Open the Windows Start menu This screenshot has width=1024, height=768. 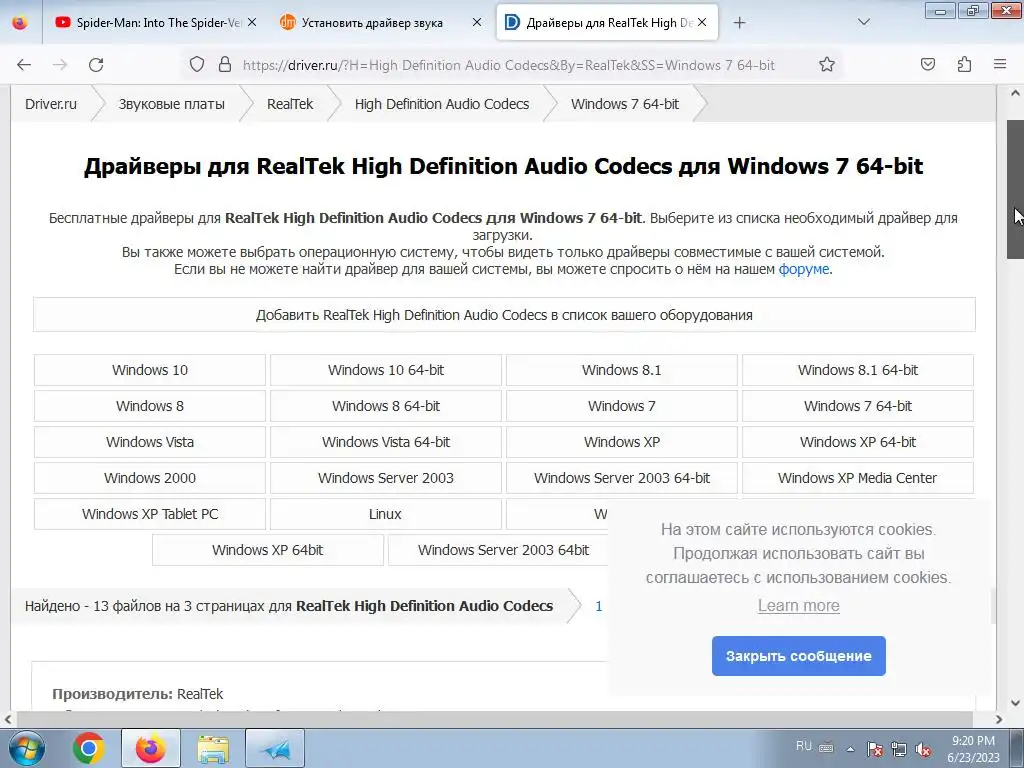click(25, 748)
